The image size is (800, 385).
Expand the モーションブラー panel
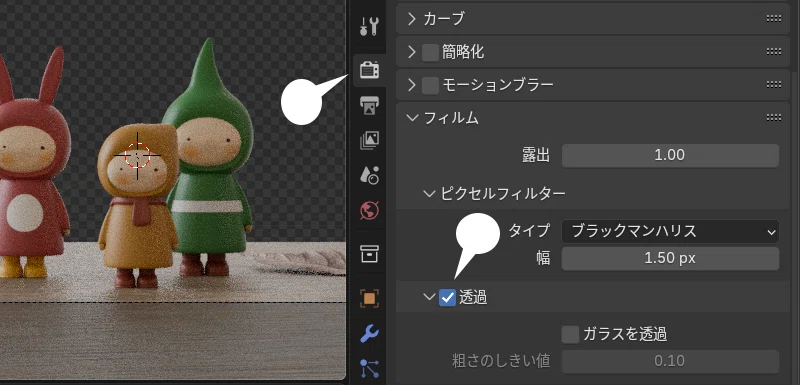[x=412, y=85]
